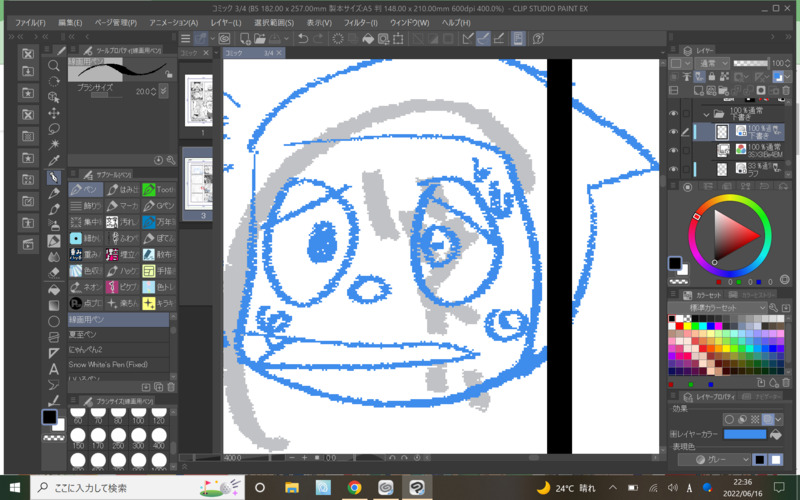Screen dimensions: 800x500
Task: Select the Zoom magnifier tool
Action: click(54, 65)
